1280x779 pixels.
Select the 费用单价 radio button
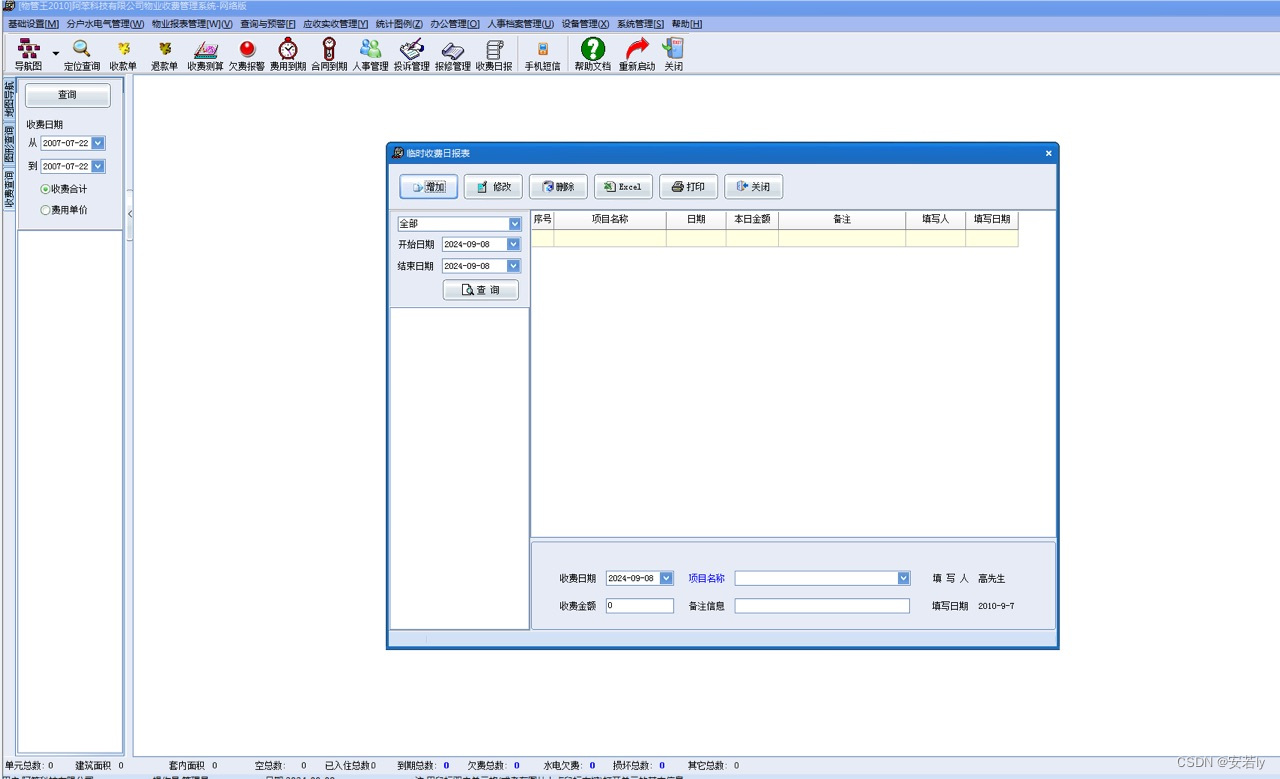(x=64, y=210)
